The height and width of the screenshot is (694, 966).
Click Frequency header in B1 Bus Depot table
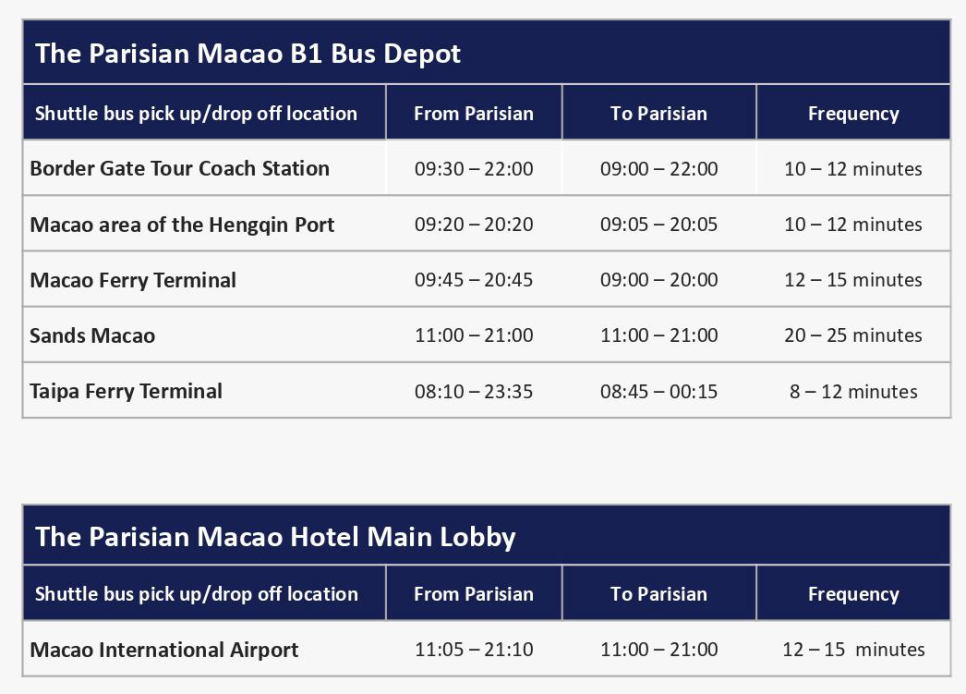pyautogui.click(x=853, y=113)
